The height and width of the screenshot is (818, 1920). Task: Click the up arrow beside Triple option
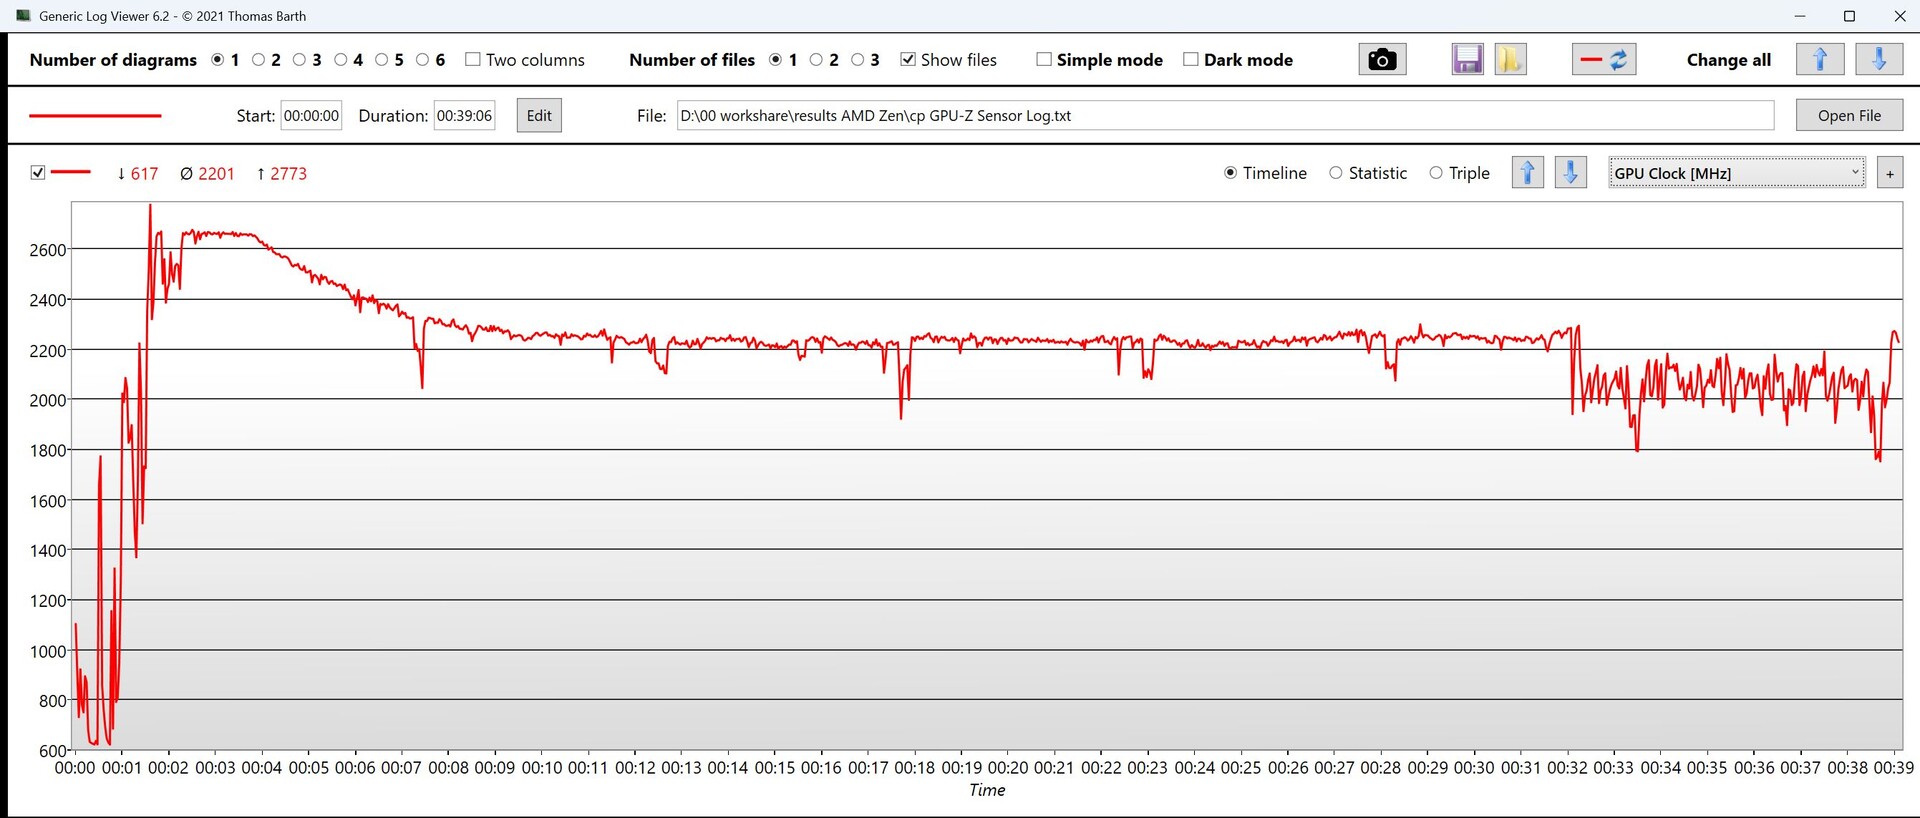click(x=1527, y=173)
